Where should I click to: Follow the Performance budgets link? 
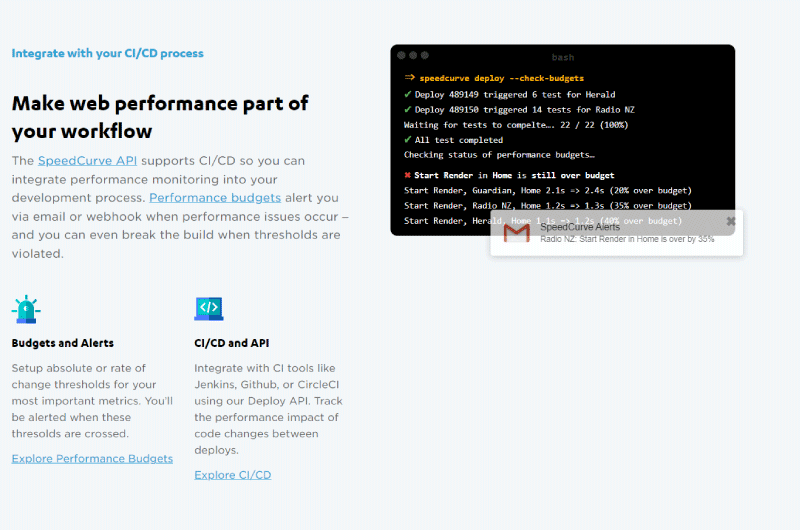click(215, 198)
